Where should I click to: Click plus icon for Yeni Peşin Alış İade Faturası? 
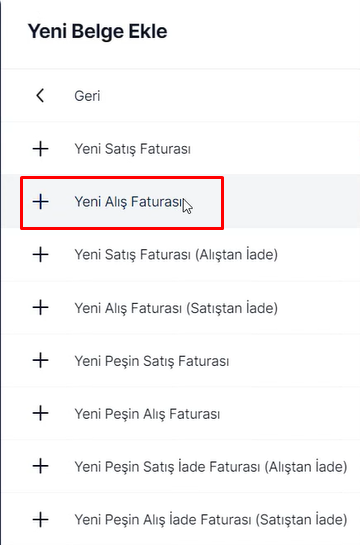[x=40, y=520]
